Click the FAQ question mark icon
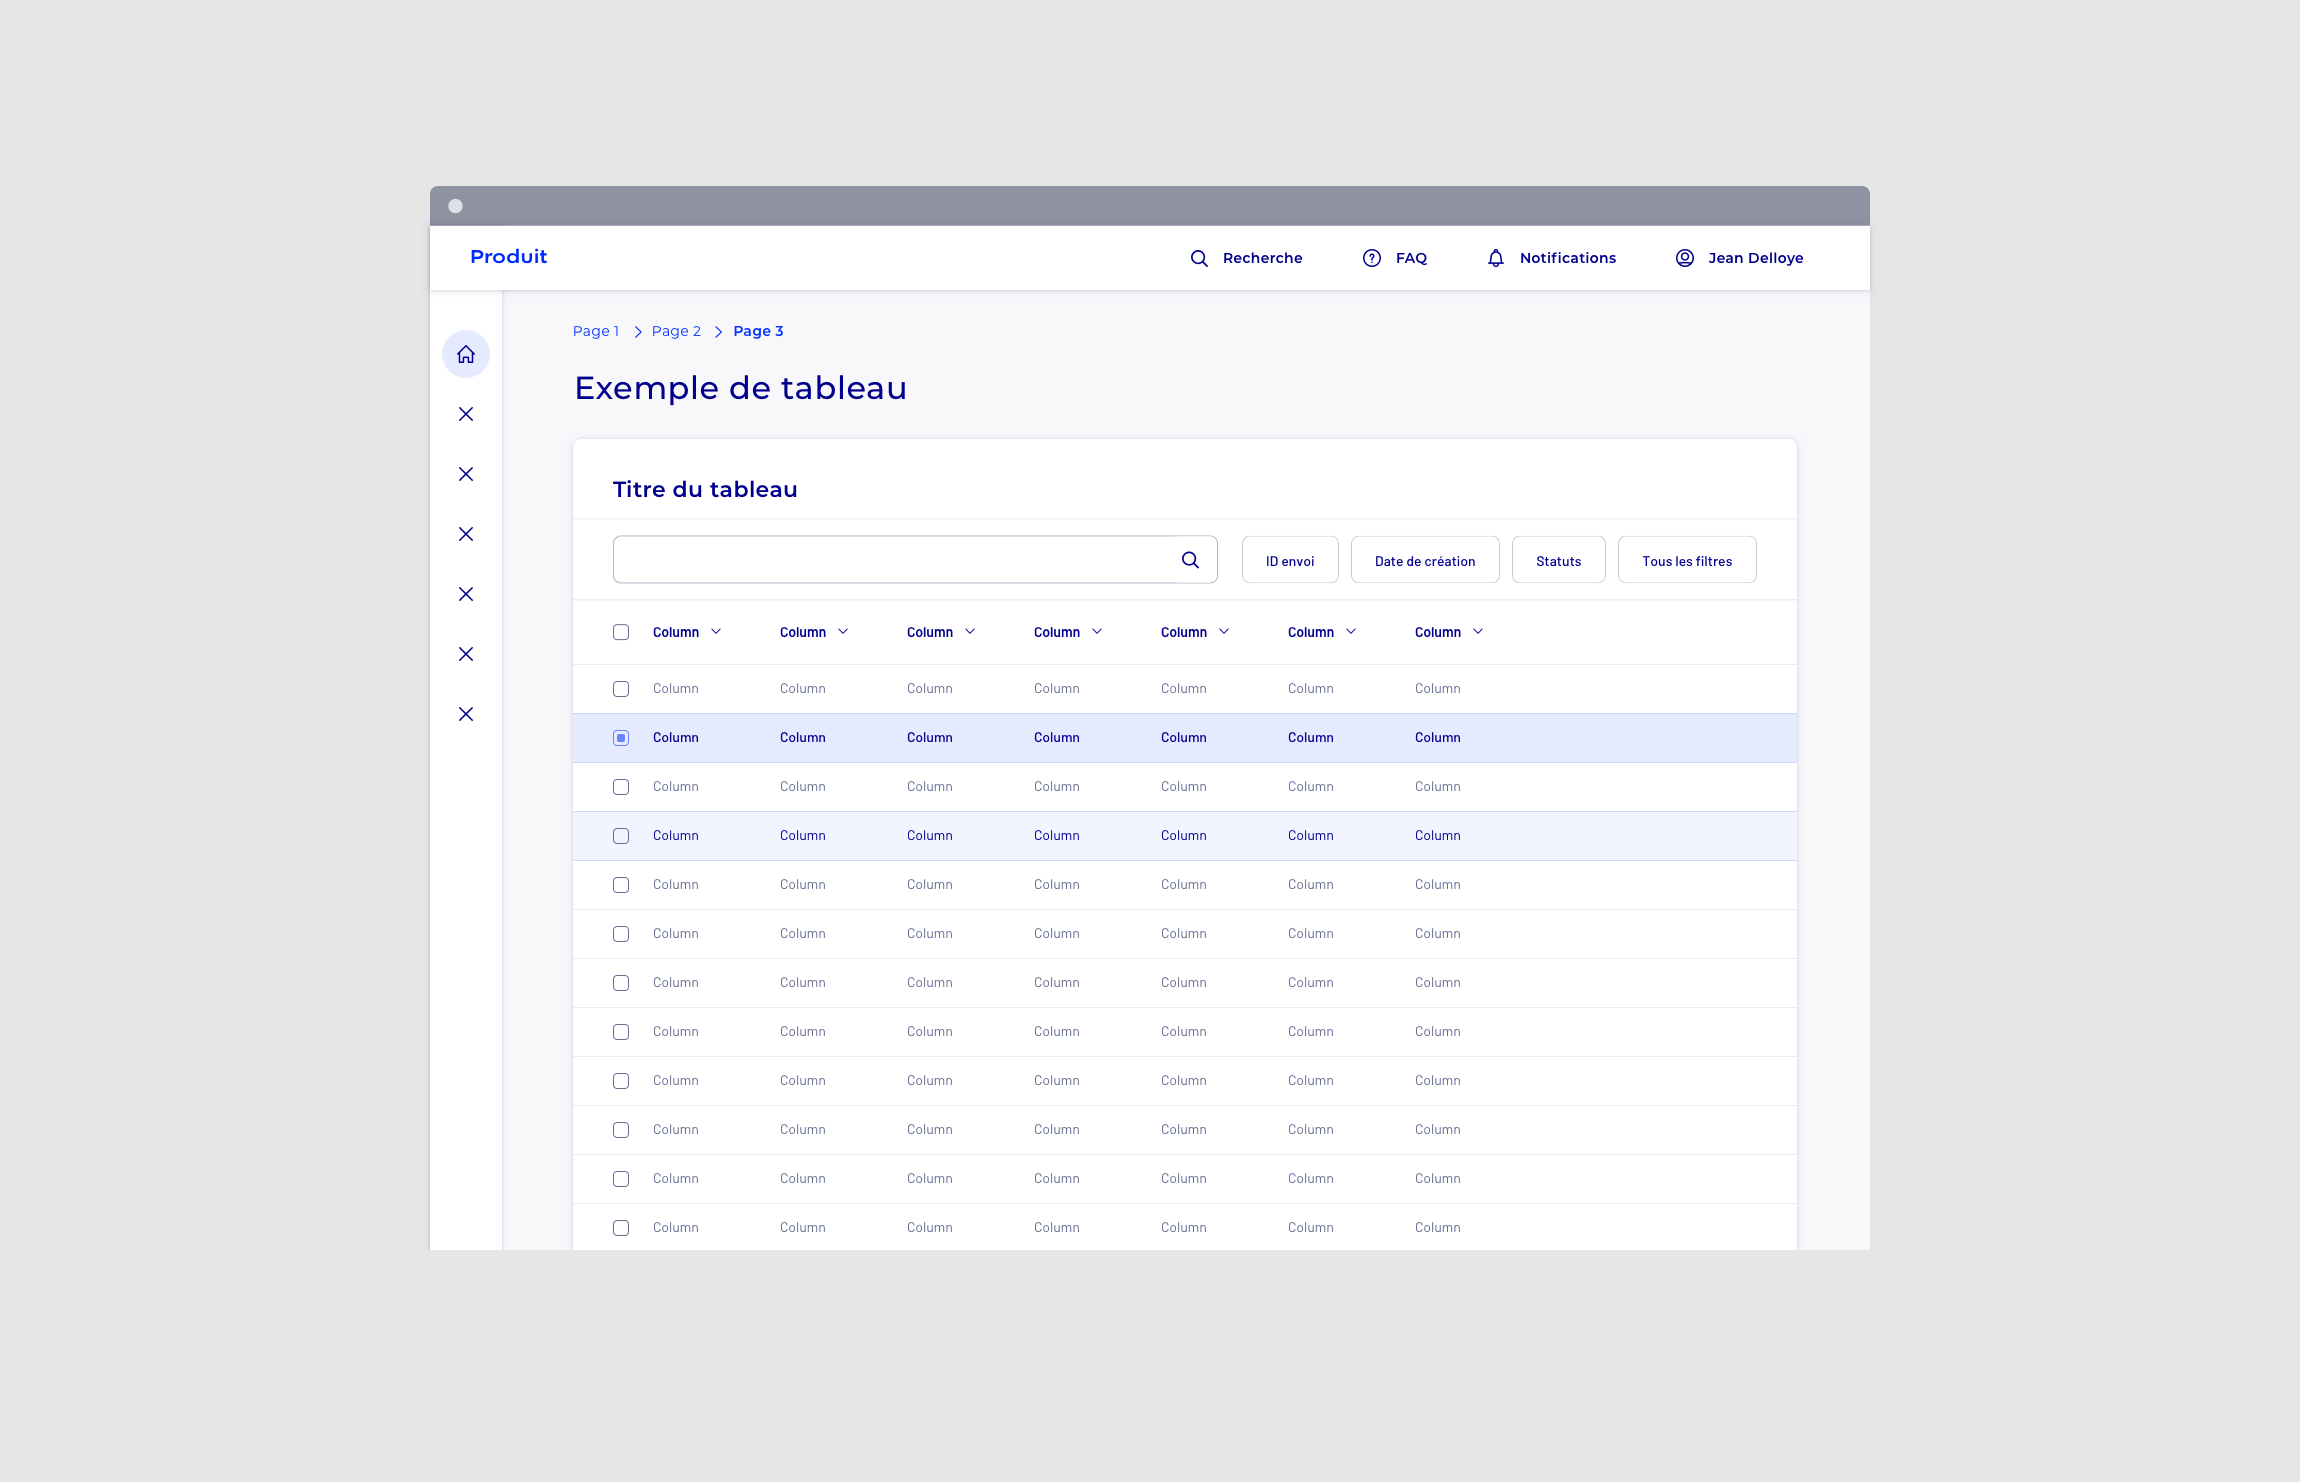This screenshot has height=1482, width=2300. pos(1372,258)
